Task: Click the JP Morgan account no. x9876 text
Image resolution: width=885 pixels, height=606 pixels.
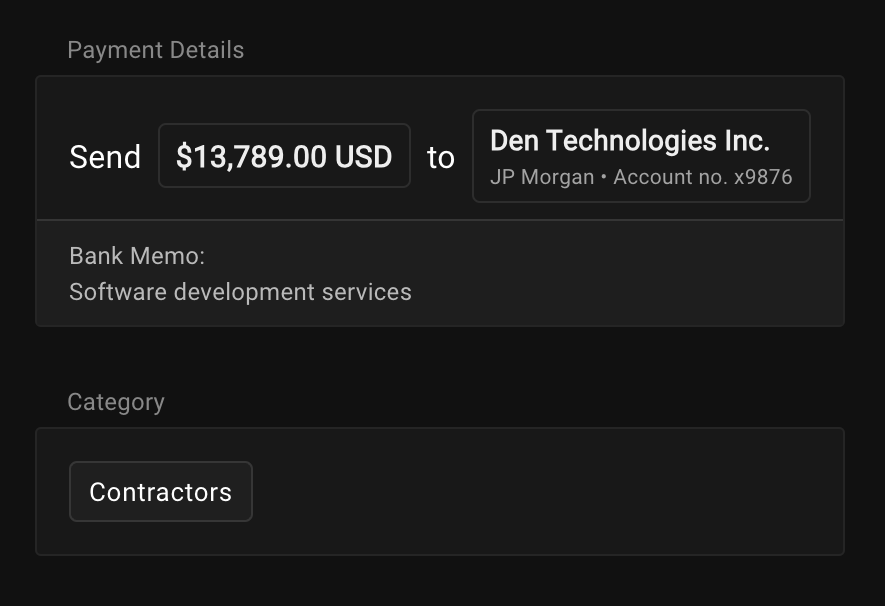Action: [641, 177]
